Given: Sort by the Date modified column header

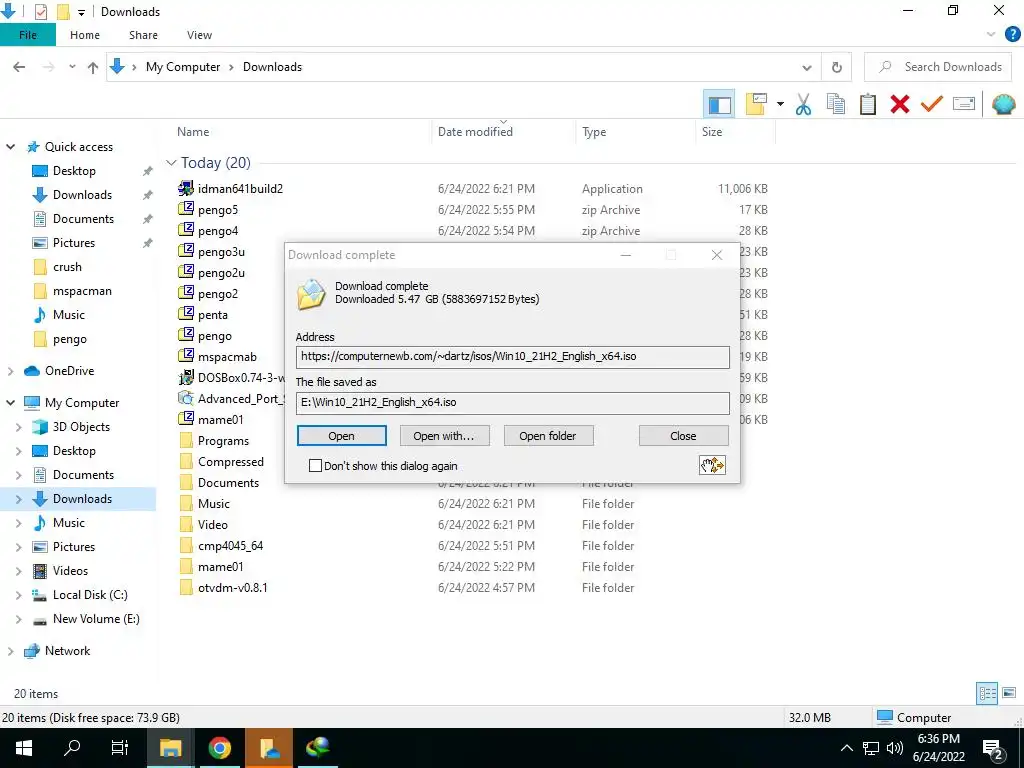Looking at the screenshot, I should click(475, 132).
